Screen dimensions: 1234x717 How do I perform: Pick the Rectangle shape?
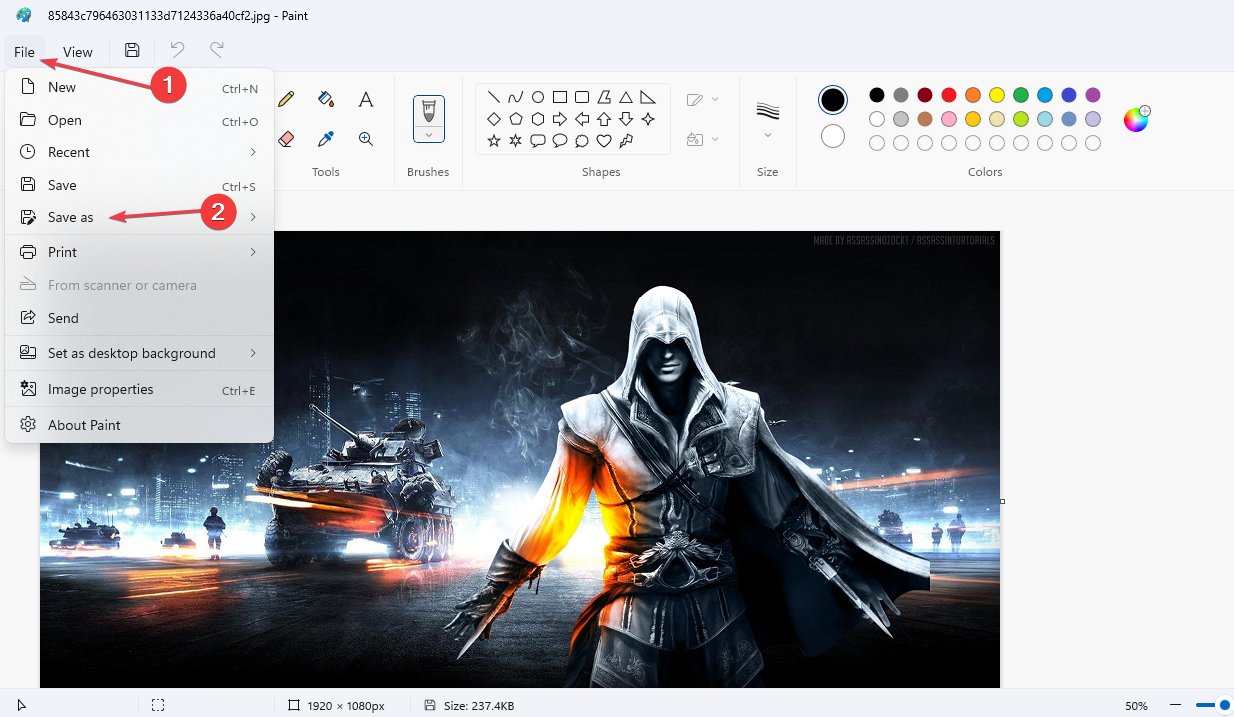(560, 97)
